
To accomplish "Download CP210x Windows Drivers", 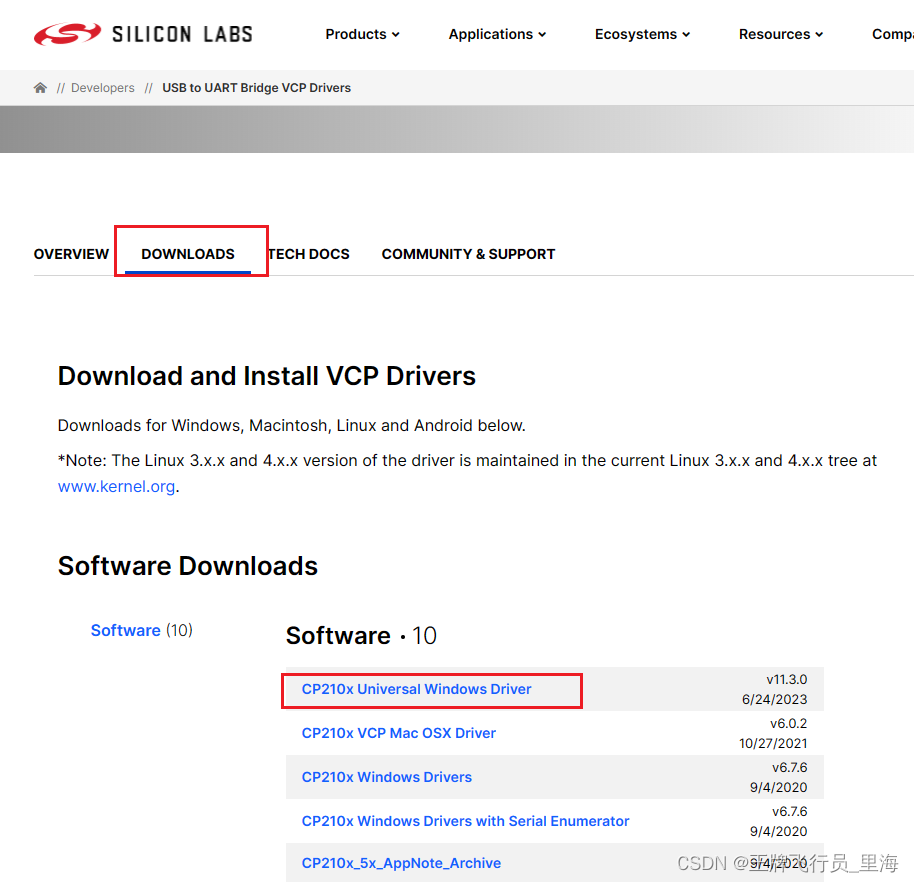I will coord(386,777).
